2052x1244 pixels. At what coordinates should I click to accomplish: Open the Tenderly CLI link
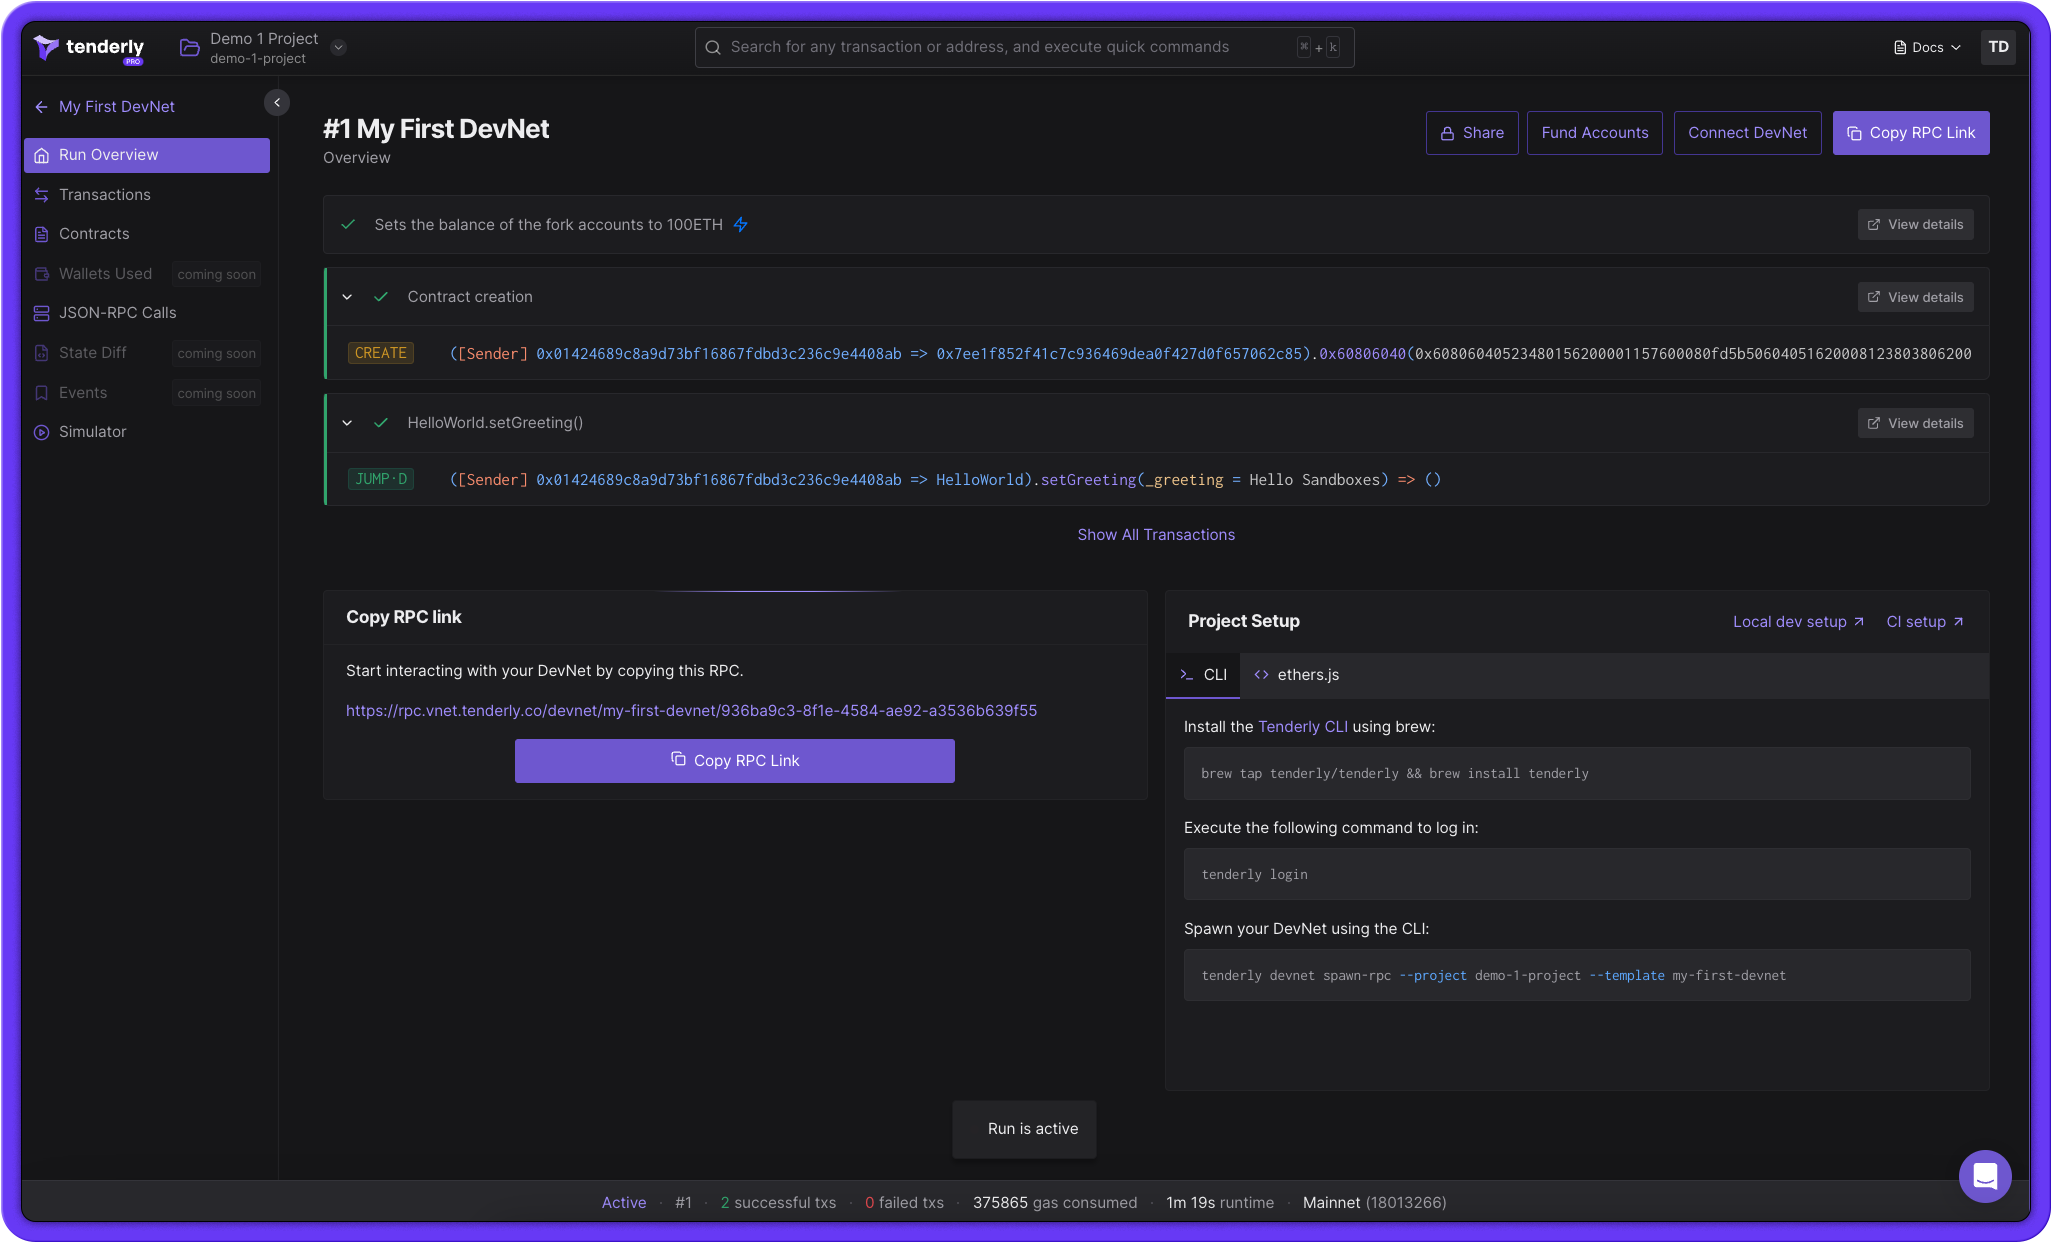(x=1303, y=726)
